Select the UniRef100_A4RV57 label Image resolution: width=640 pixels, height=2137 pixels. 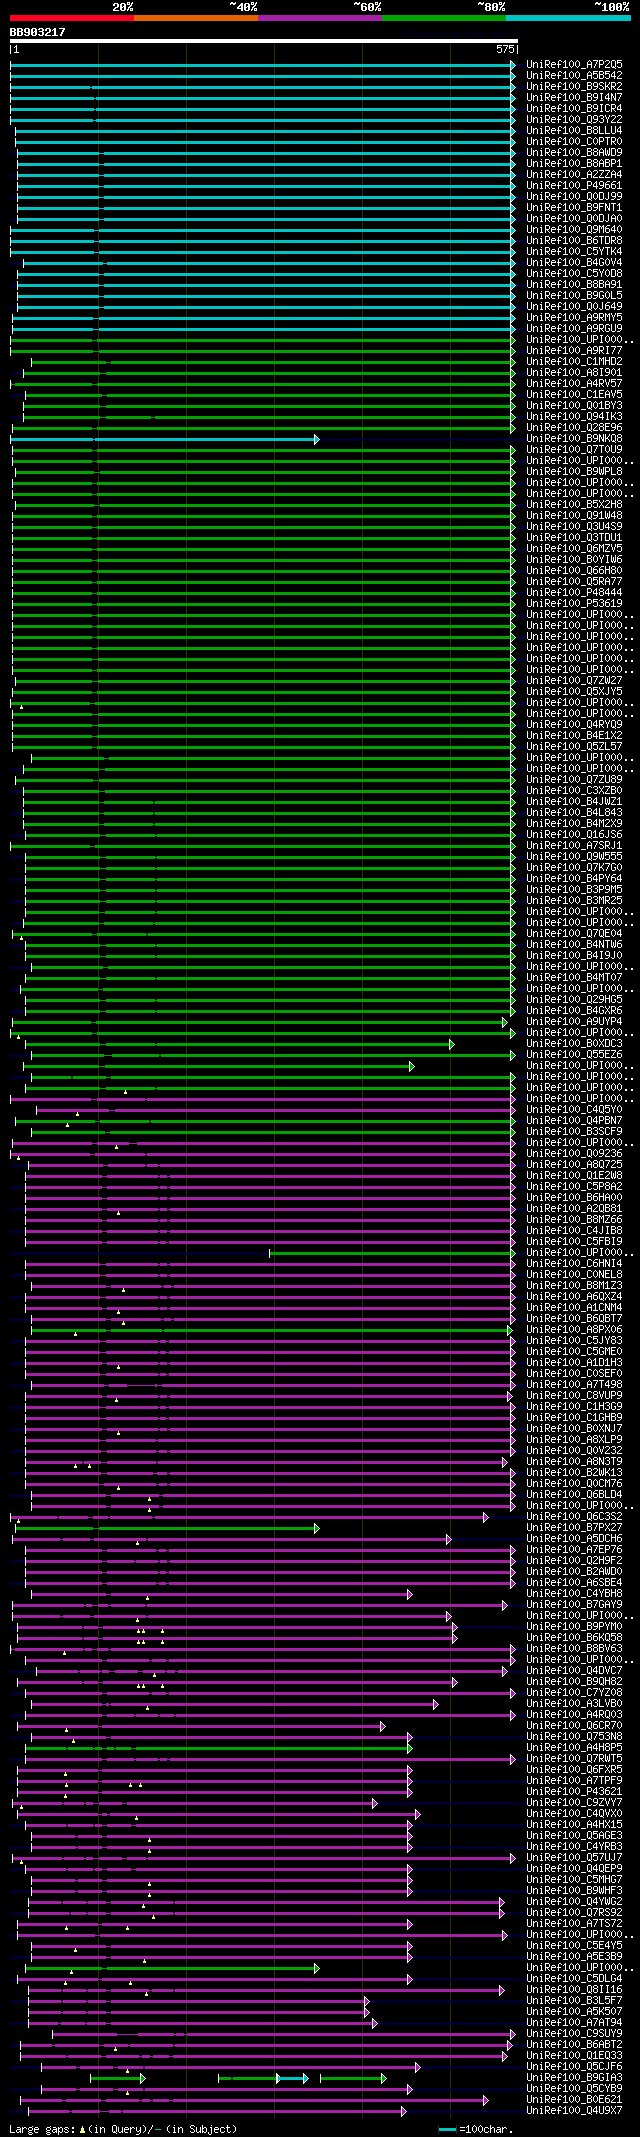[x=574, y=383]
